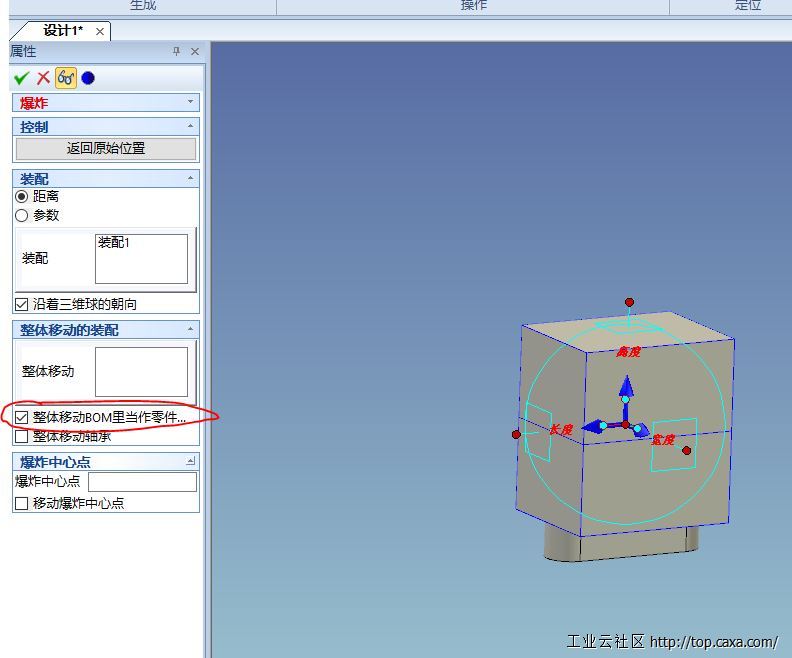
Task: Click the green checkmark confirm icon
Action: pyautogui.click(x=21, y=78)
